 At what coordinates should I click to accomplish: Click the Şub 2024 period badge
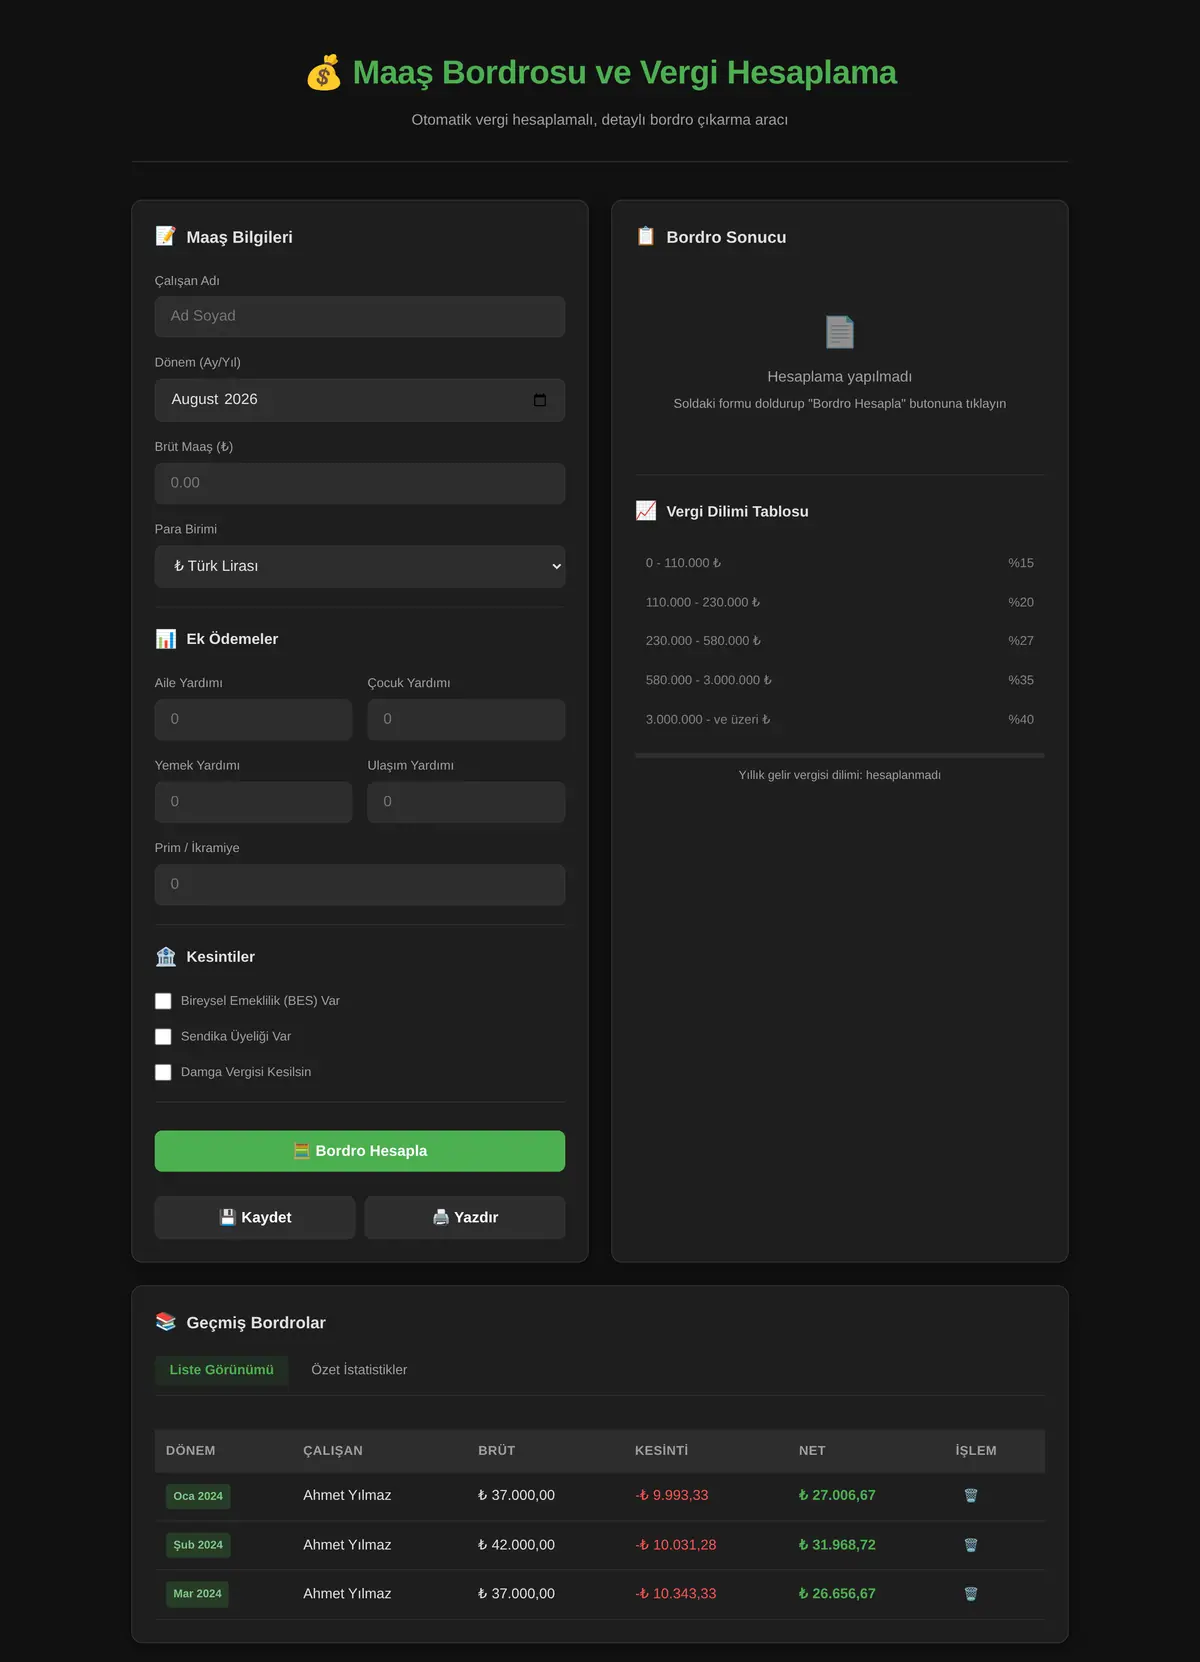tap(198, 1545)
